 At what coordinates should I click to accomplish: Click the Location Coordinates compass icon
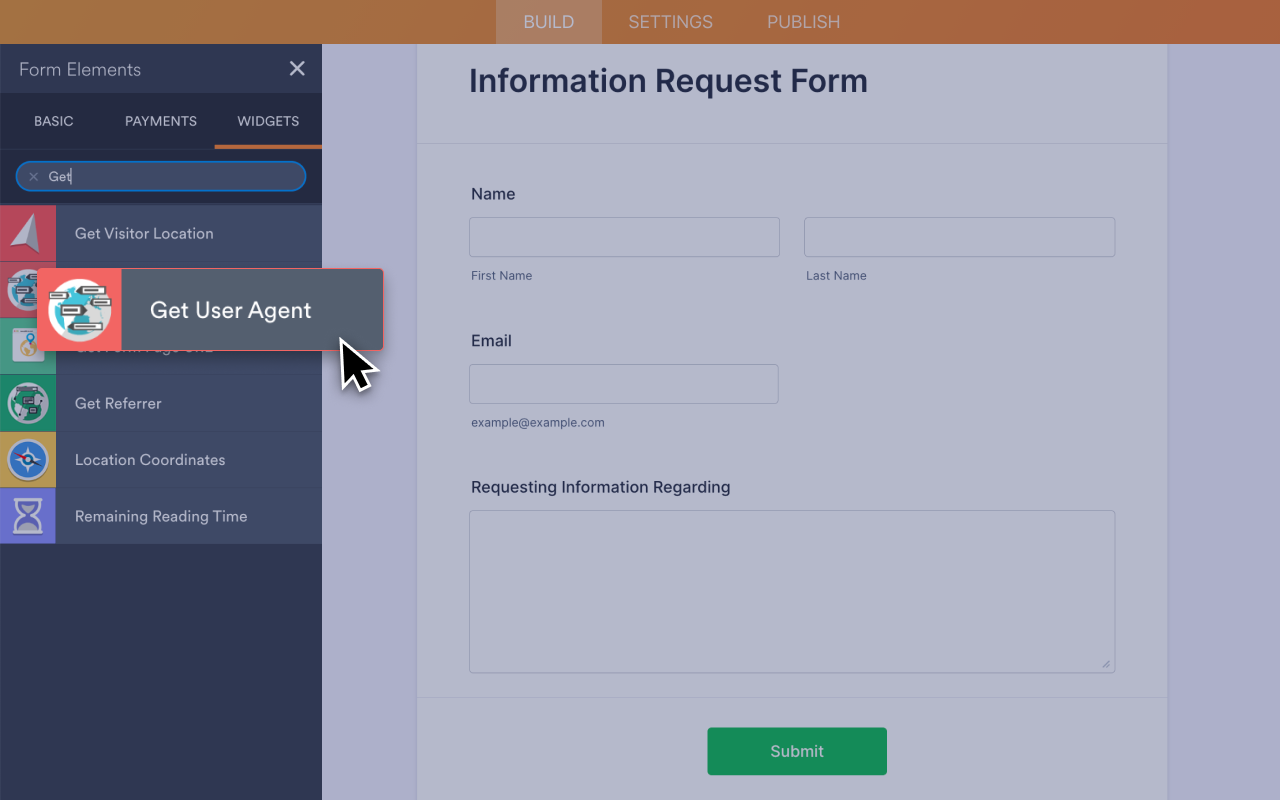[x=27, y=460]
